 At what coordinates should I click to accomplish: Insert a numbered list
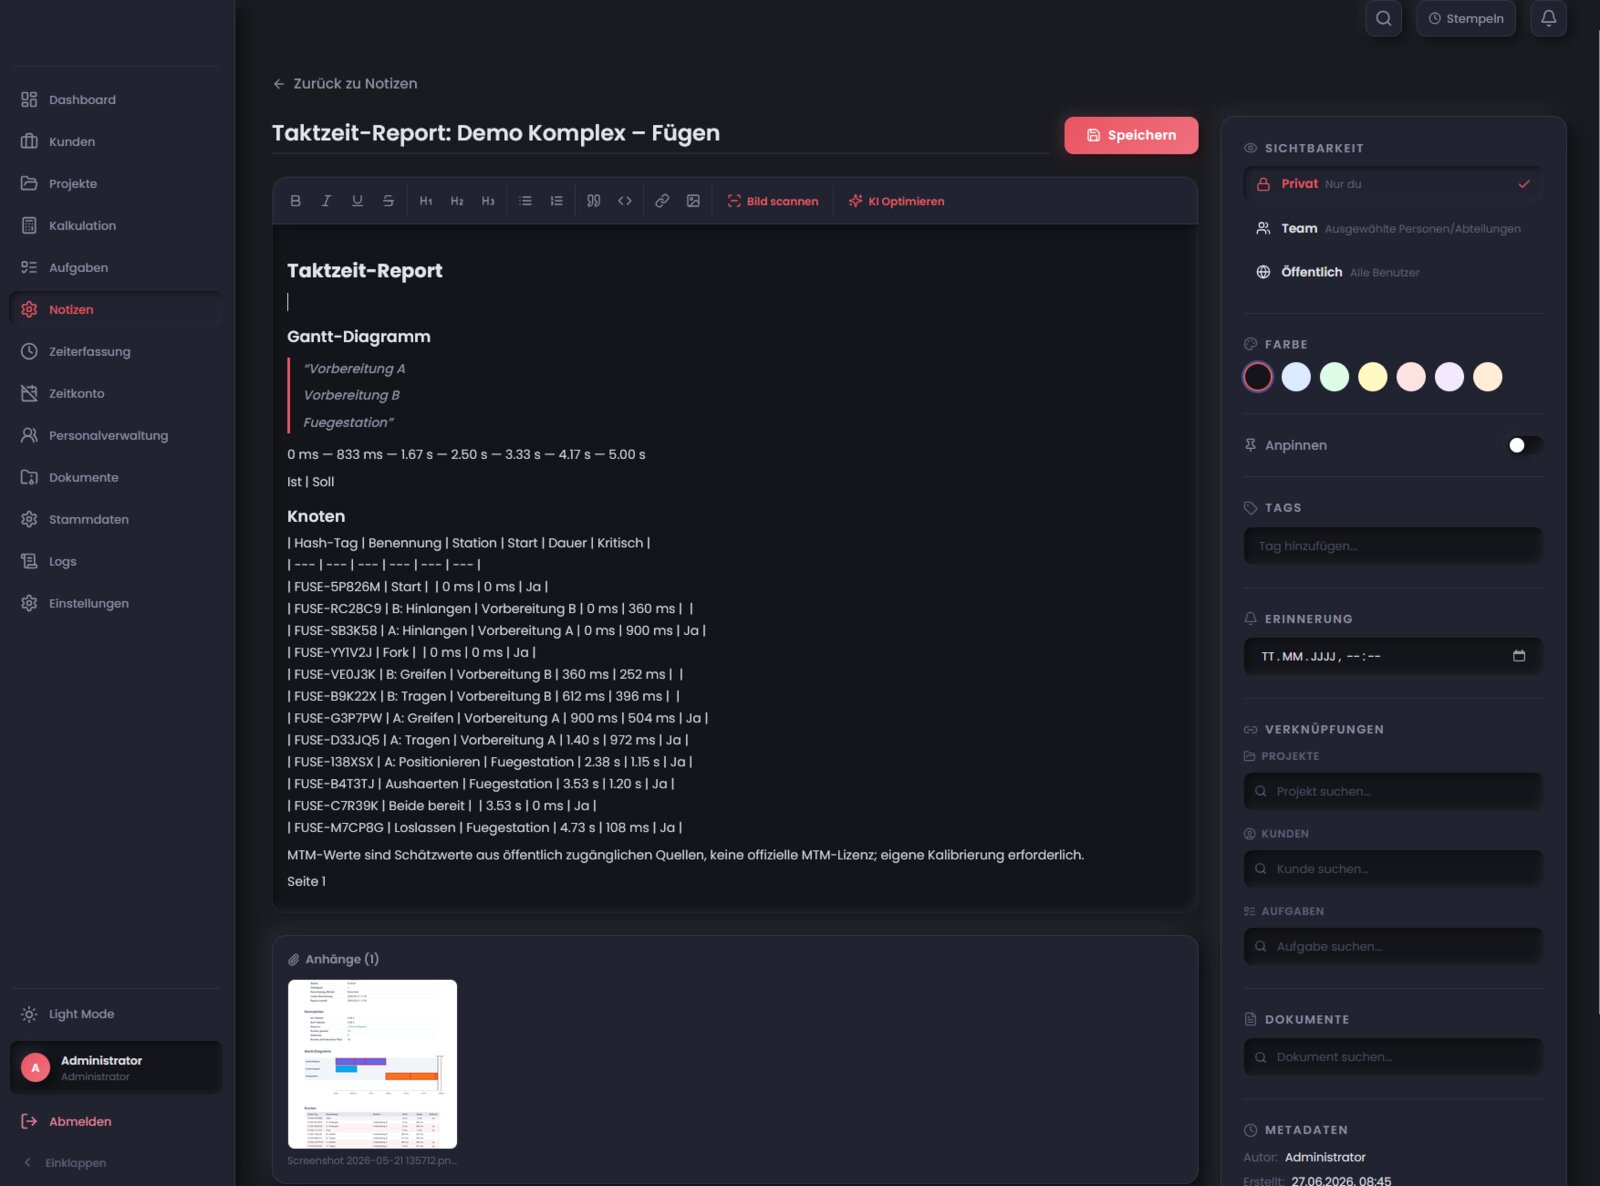point(556,201)
